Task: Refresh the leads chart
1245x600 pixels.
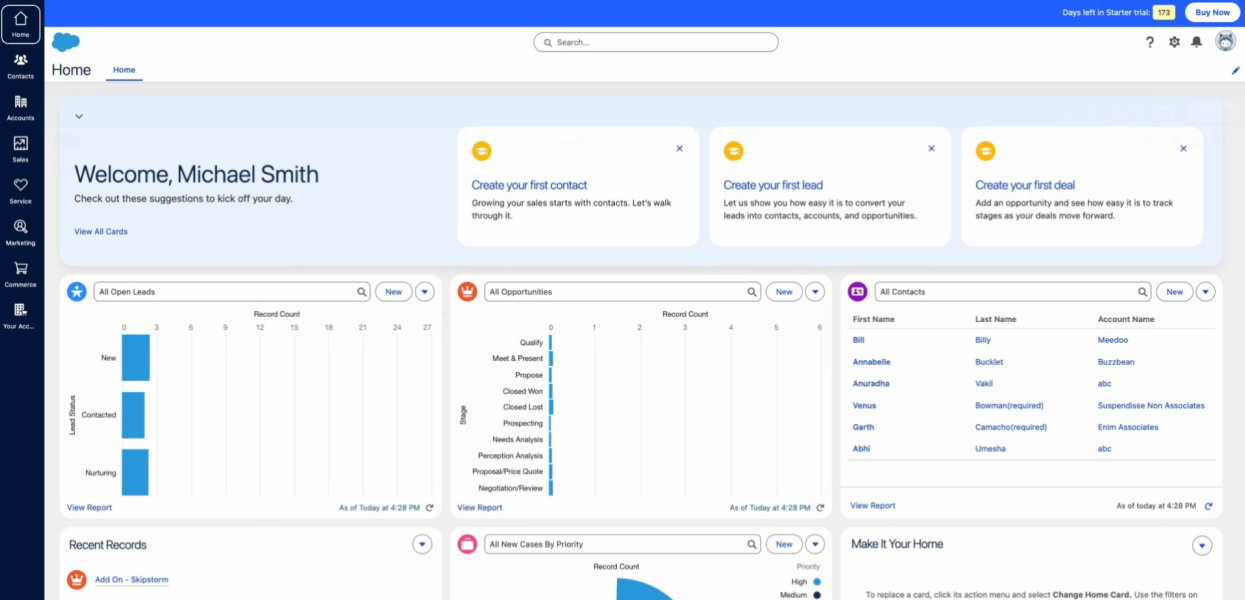Action: (x=430, y=507)
